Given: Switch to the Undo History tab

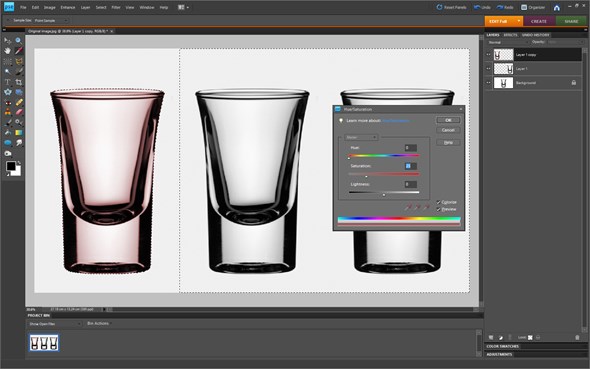Looking at the screenshot, I should (535, 35).
